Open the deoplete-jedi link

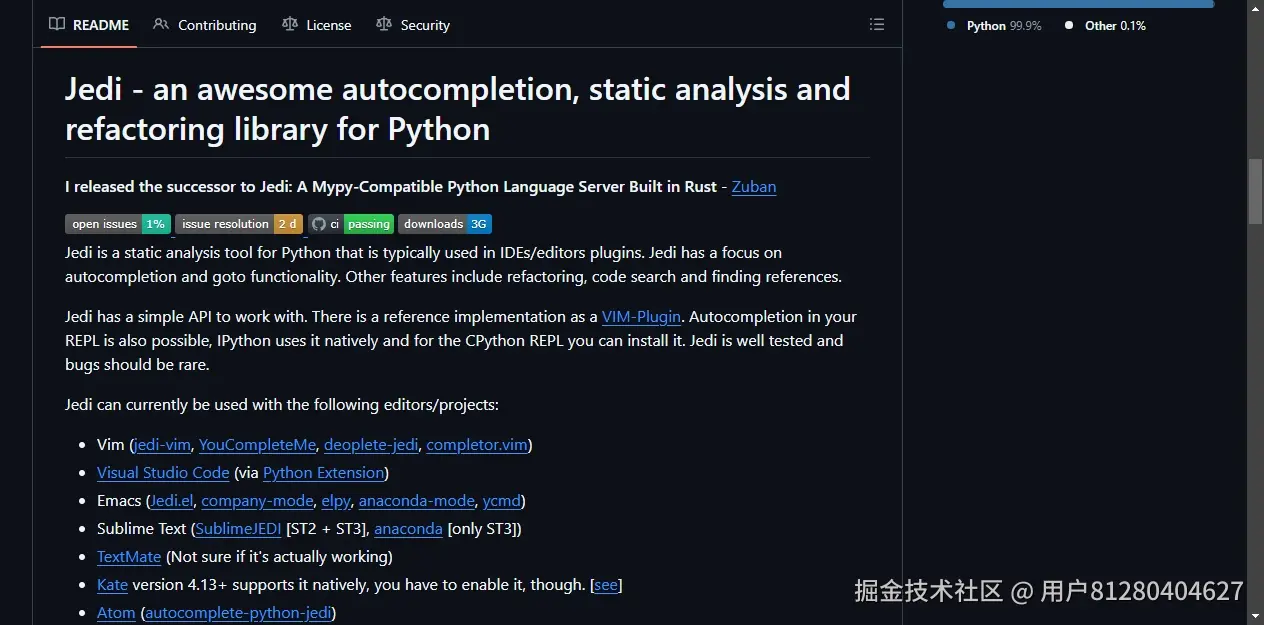pyautogui.click(x=371, y=445)
